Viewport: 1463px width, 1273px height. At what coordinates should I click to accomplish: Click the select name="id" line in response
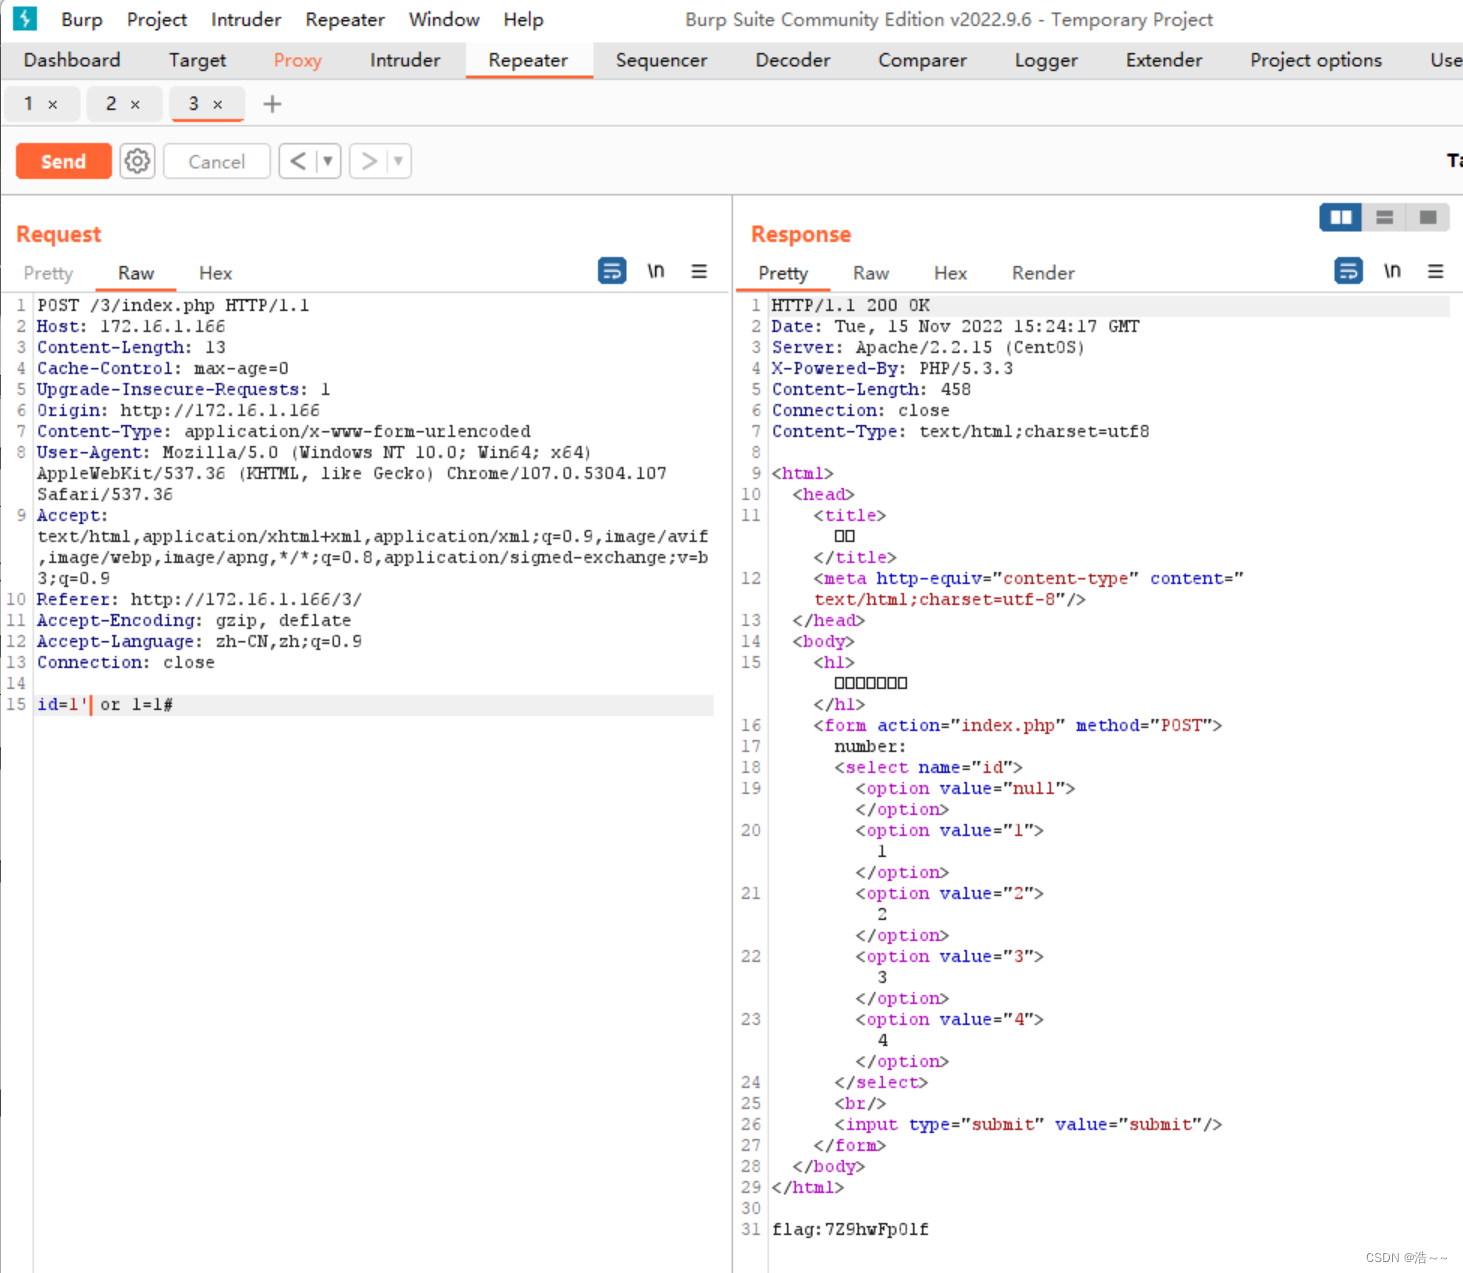click(929, 768)
